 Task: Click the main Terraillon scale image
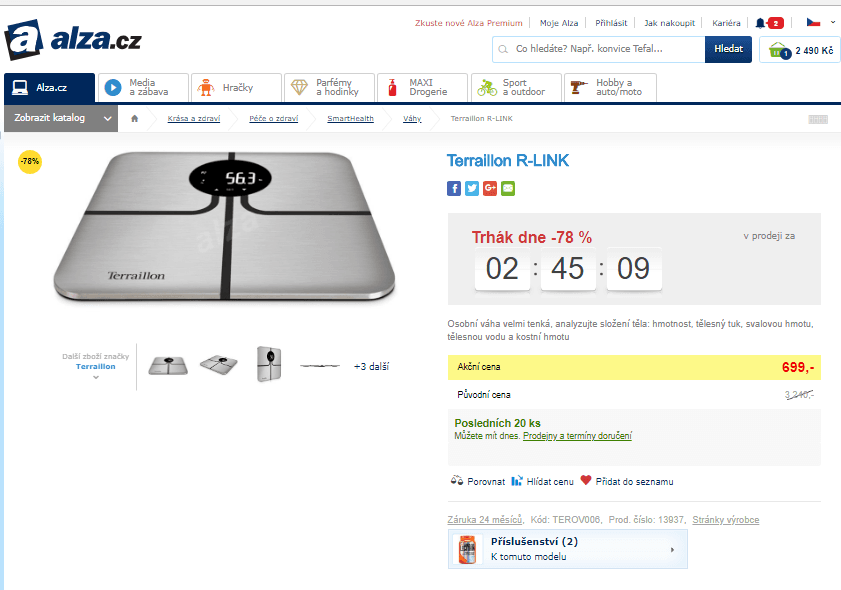tap(224, 225)
